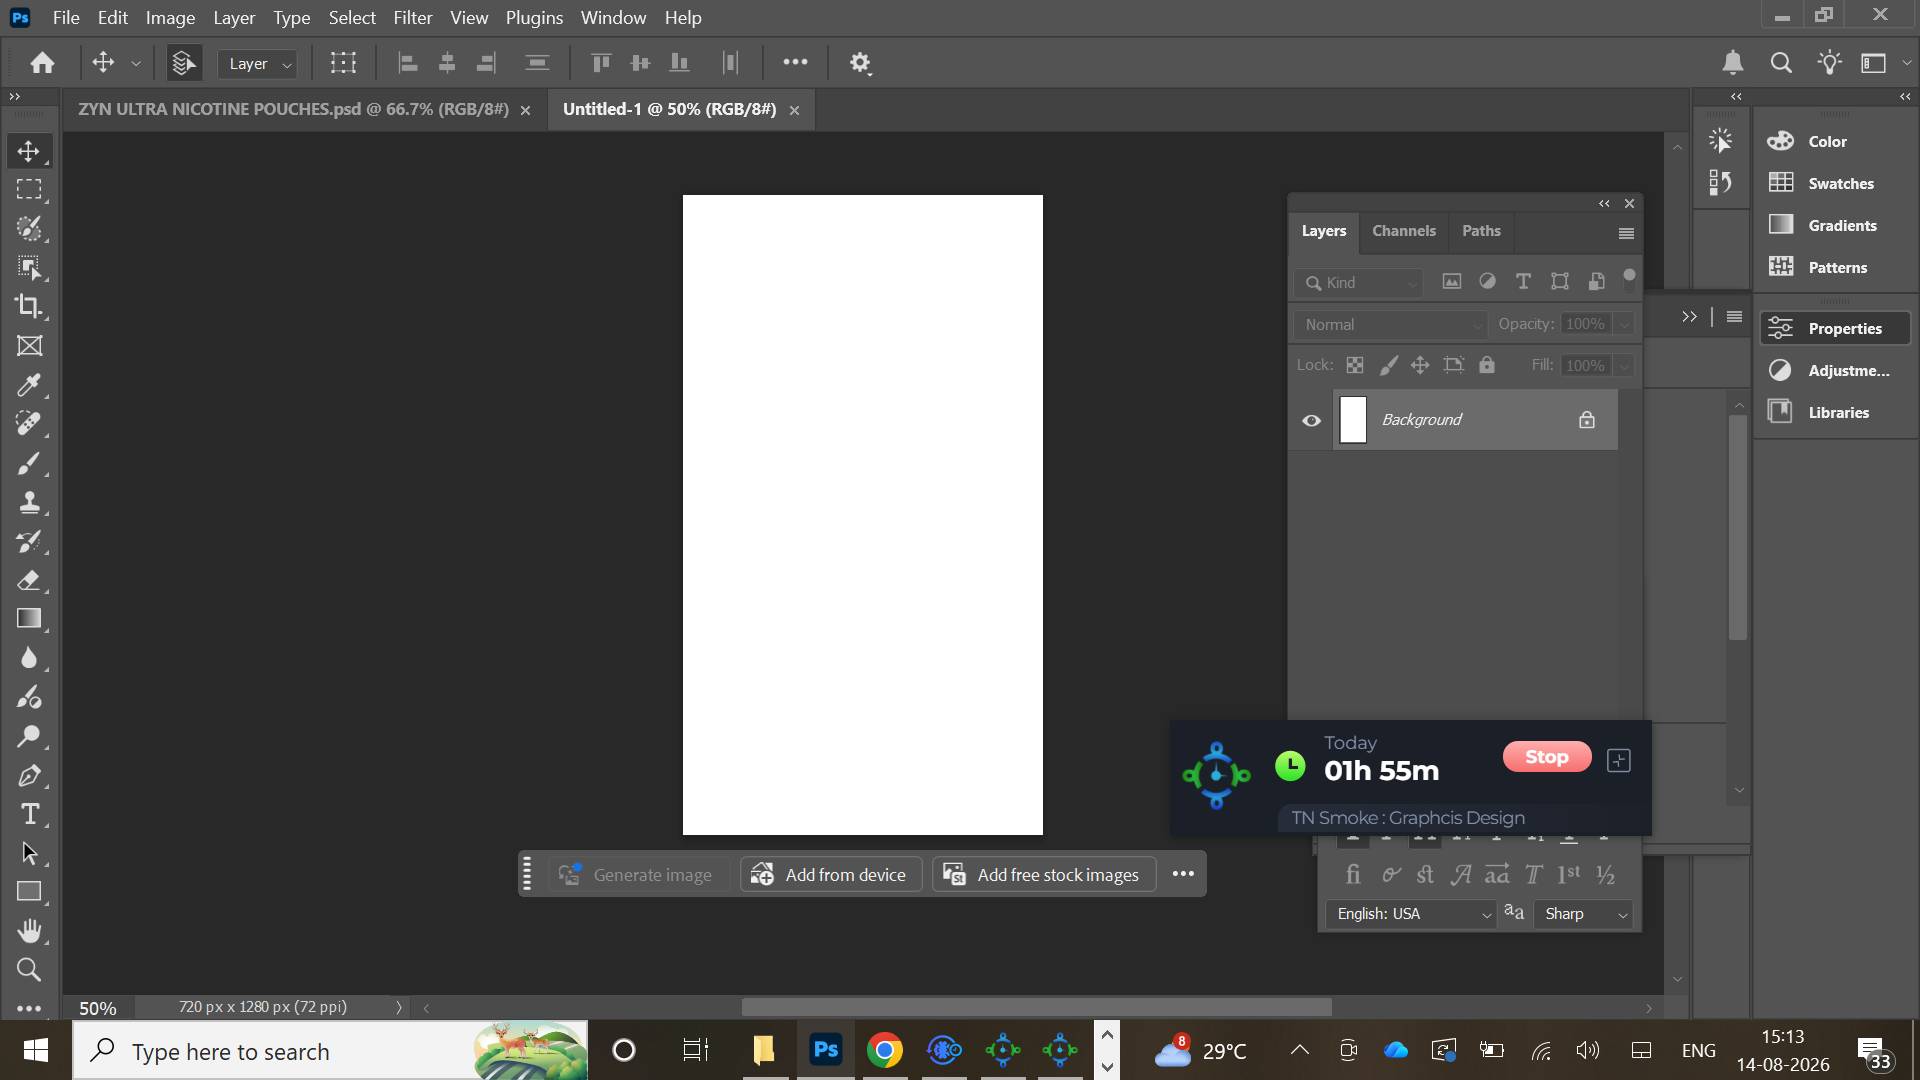1920x1080 pixels.
Task: Select the Horizontal Type tool
Action: click(x=29, y=814)
